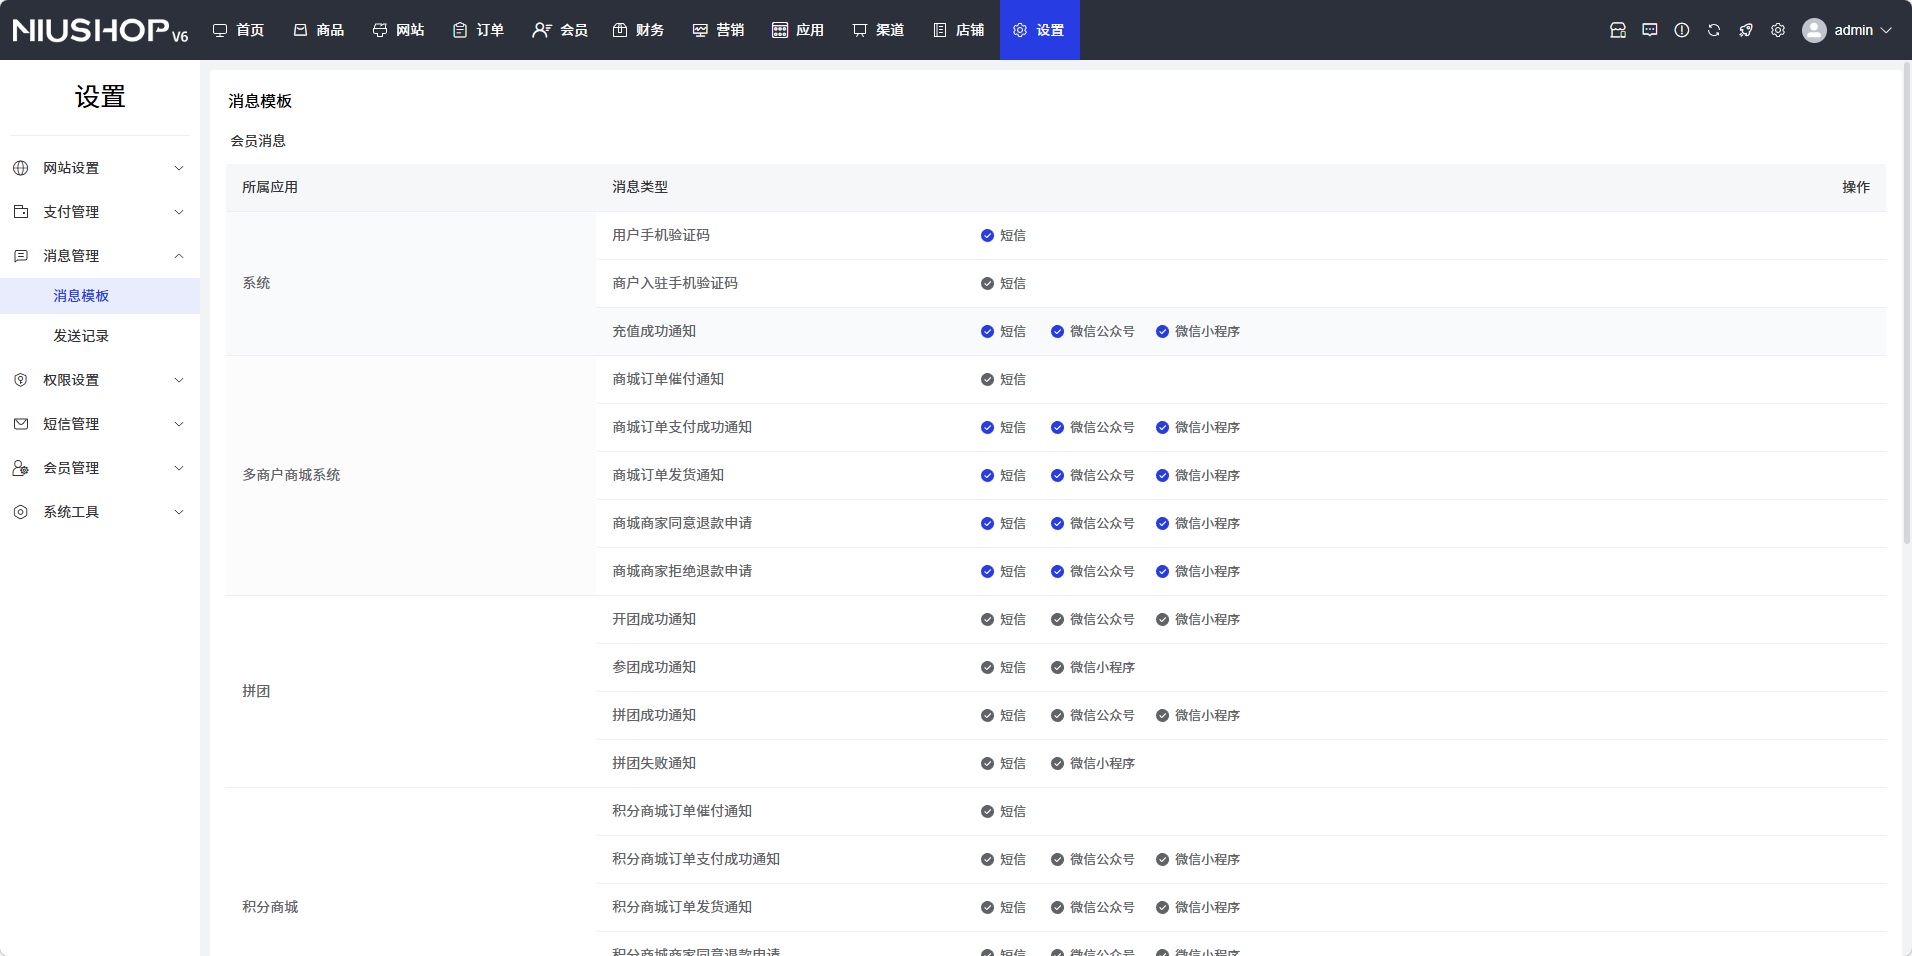Open the message chat bubble icon

click(1650, 30)
